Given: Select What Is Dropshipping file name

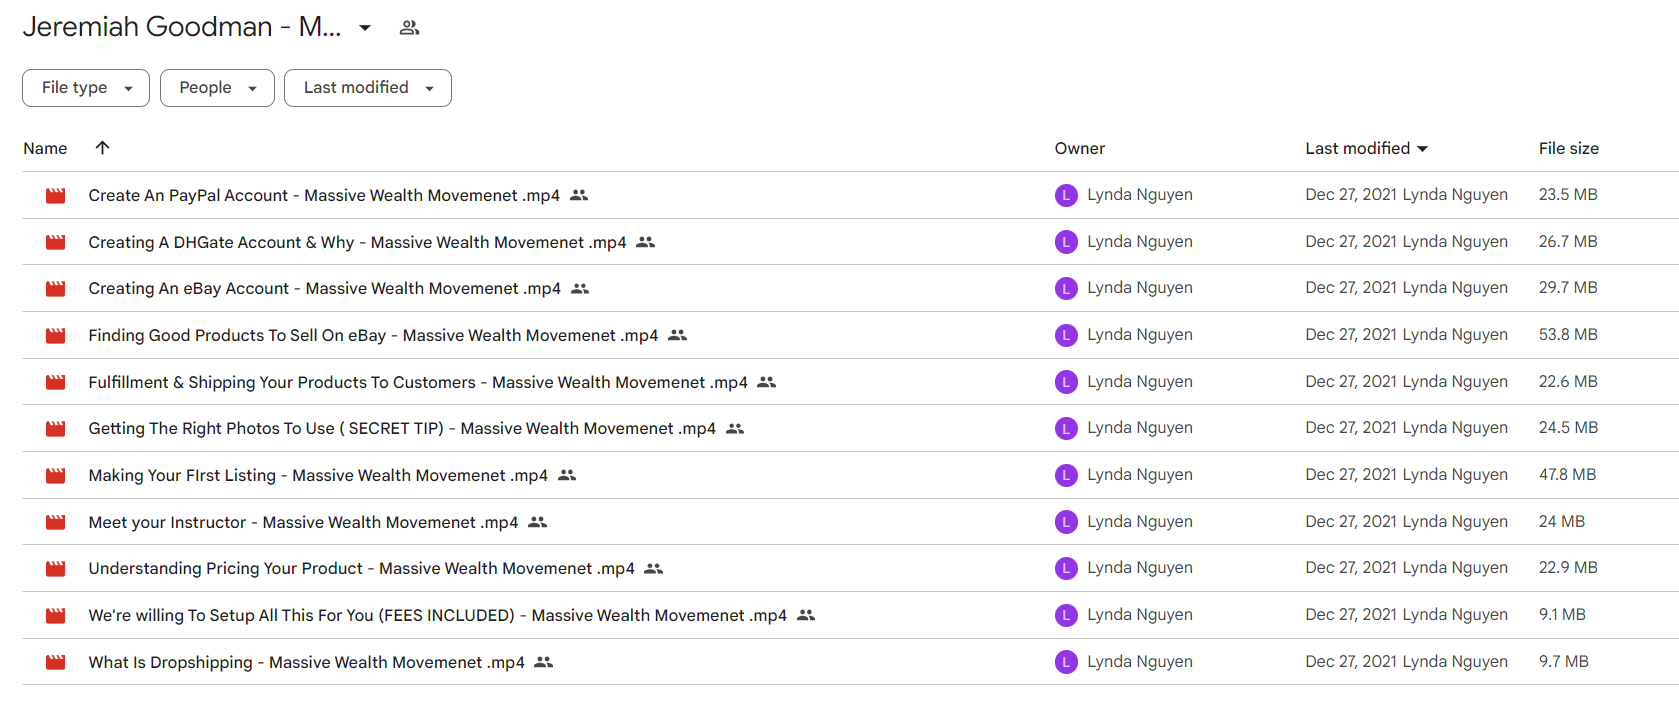Looking at the screenshot, I should 306,662.
